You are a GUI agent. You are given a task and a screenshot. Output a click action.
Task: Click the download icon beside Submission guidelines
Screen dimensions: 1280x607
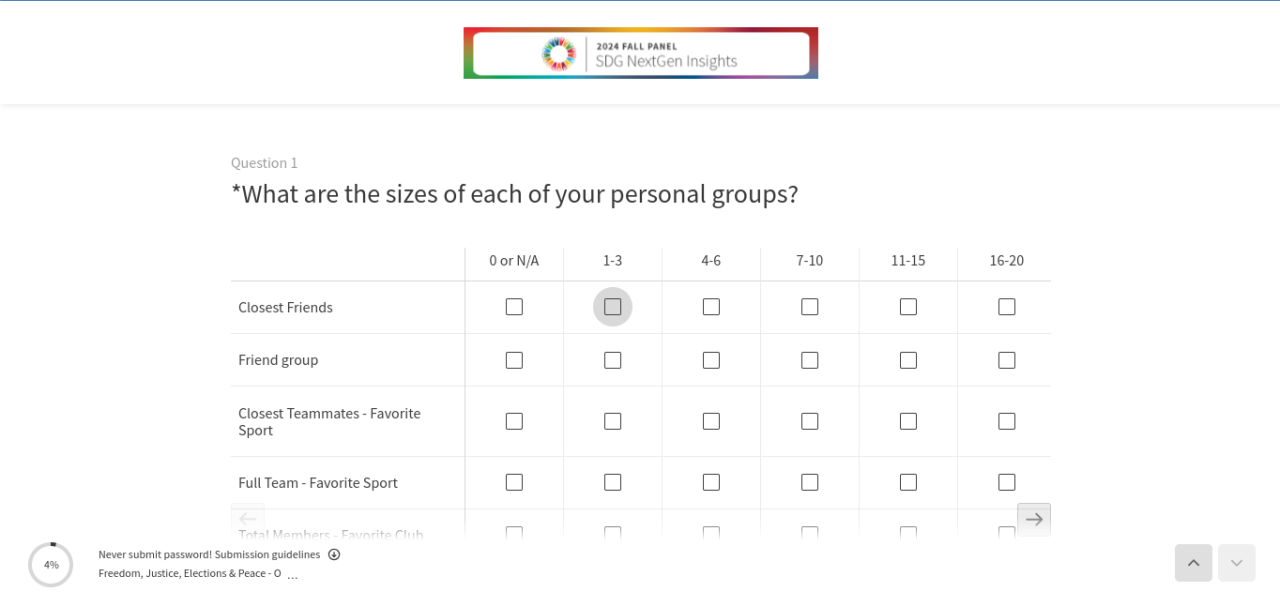[334, 554]
